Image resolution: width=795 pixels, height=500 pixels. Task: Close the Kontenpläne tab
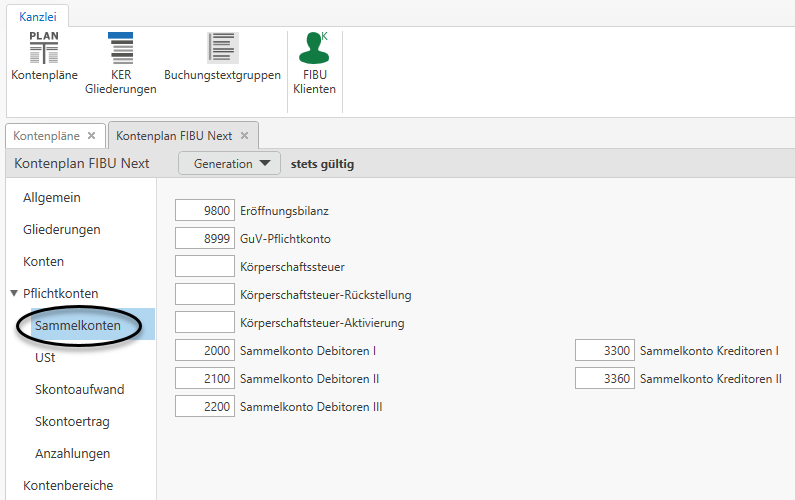pos(91,135)
